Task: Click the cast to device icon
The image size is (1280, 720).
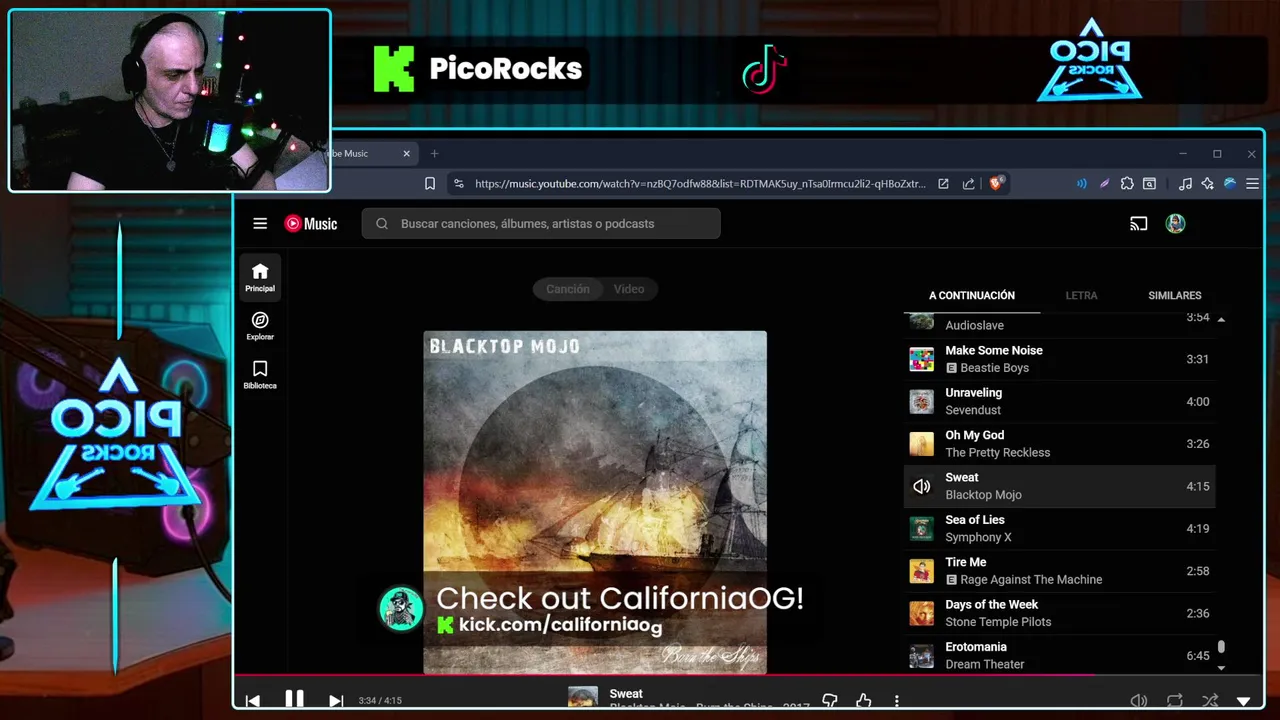Action: pyautogui.click(x=1138, y=224)
